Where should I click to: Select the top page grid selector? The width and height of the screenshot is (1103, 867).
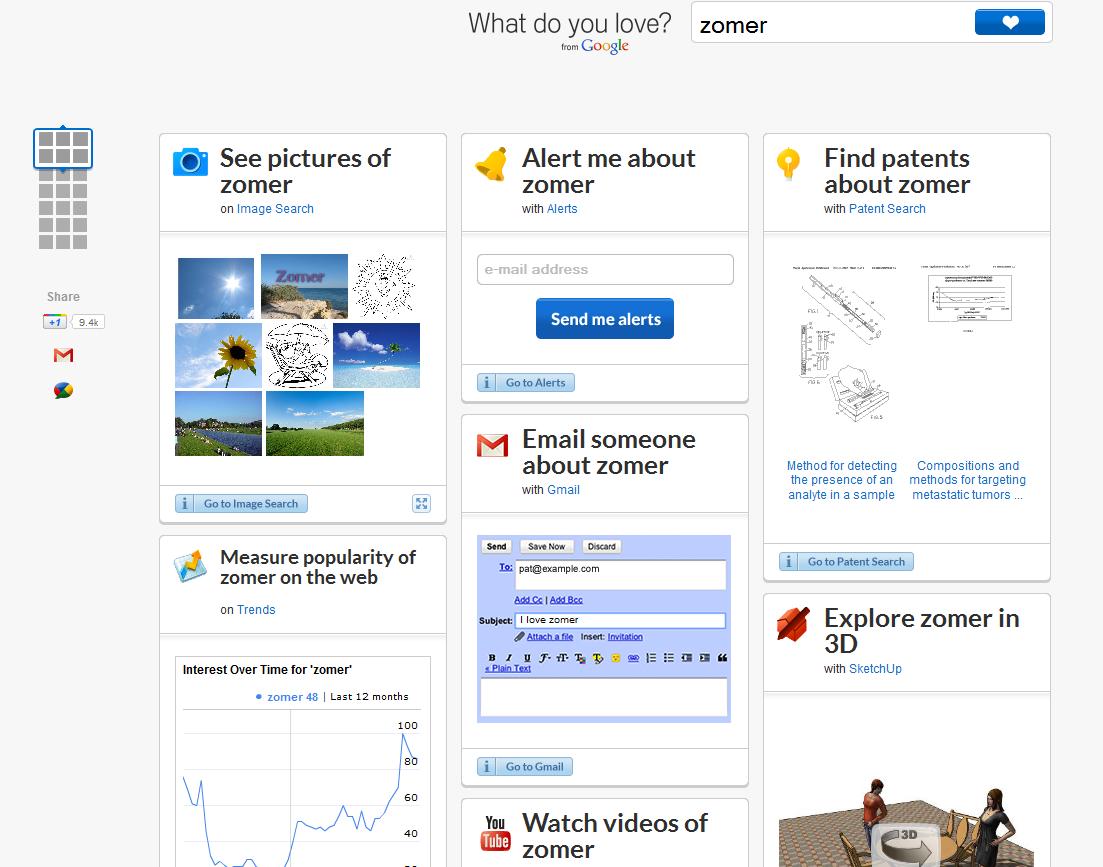(x=63, y=148)
